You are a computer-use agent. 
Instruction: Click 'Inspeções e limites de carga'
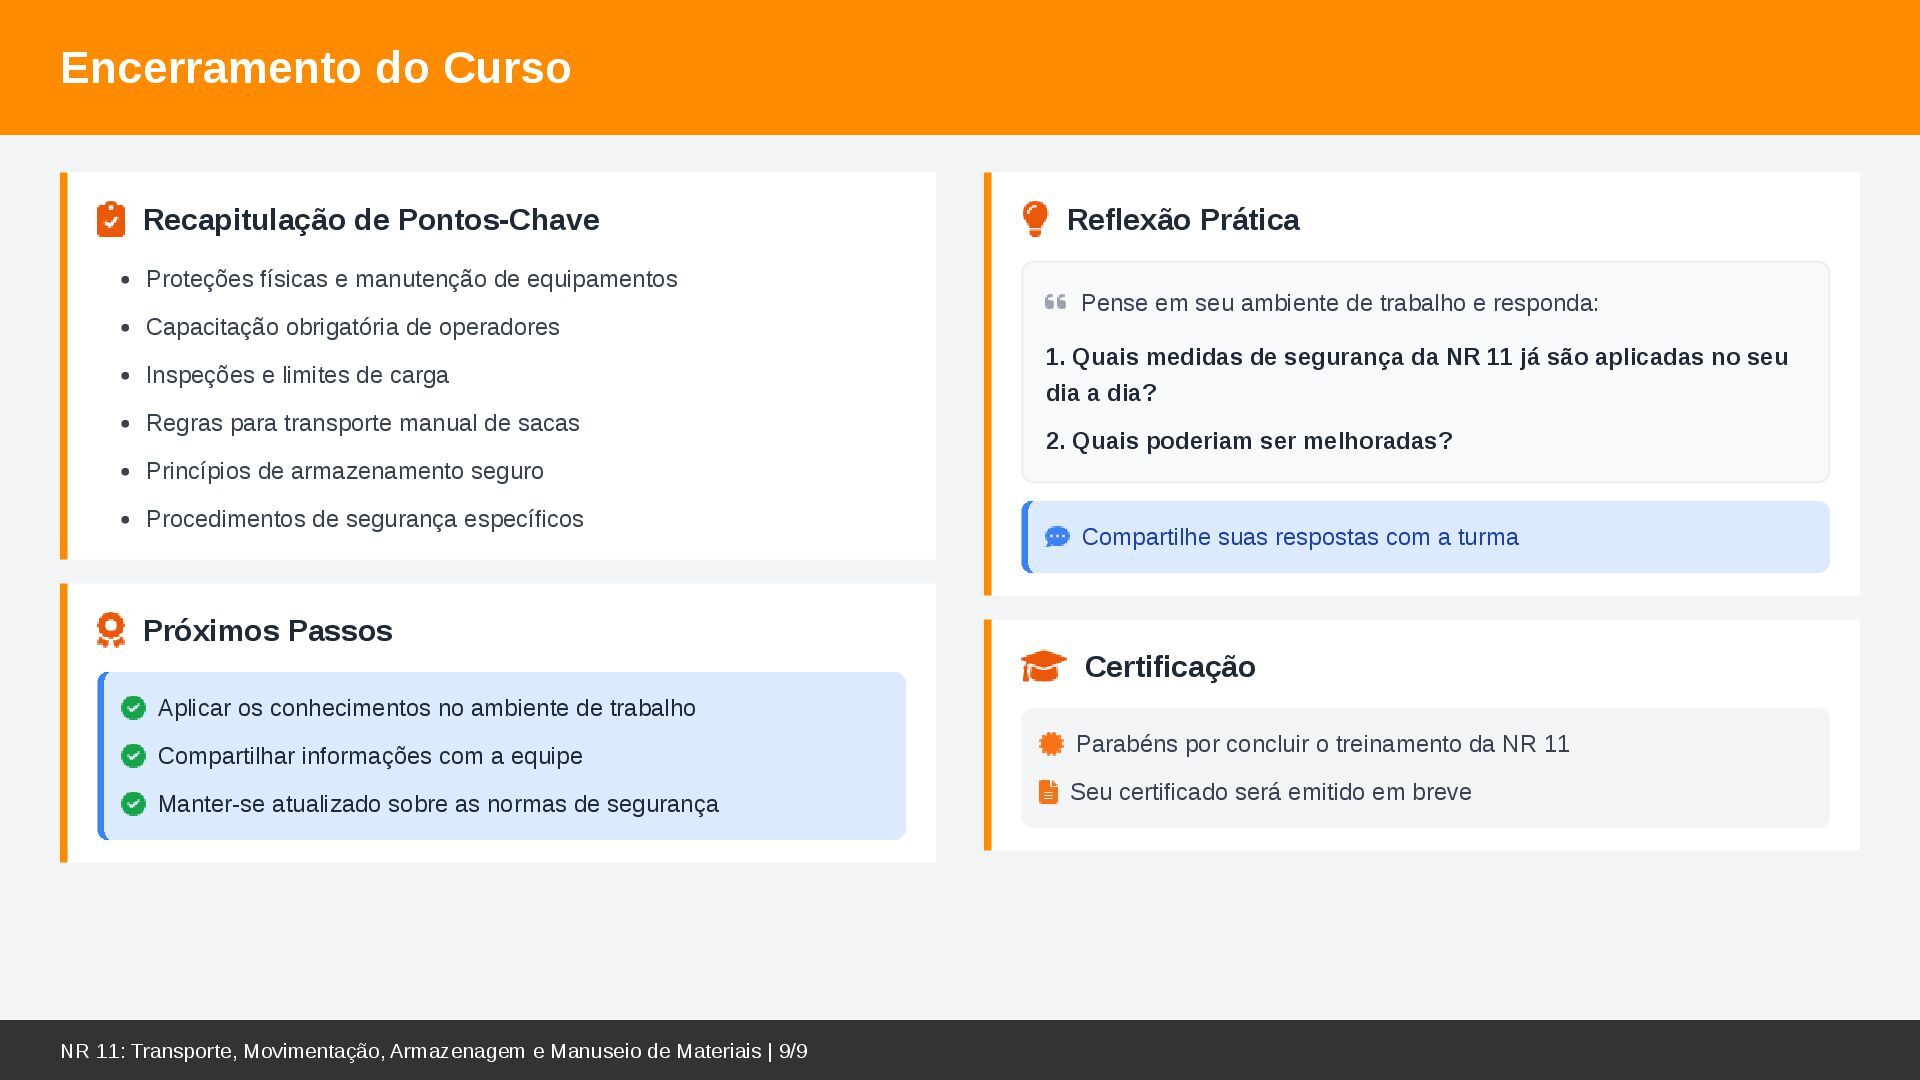(297, 375)
